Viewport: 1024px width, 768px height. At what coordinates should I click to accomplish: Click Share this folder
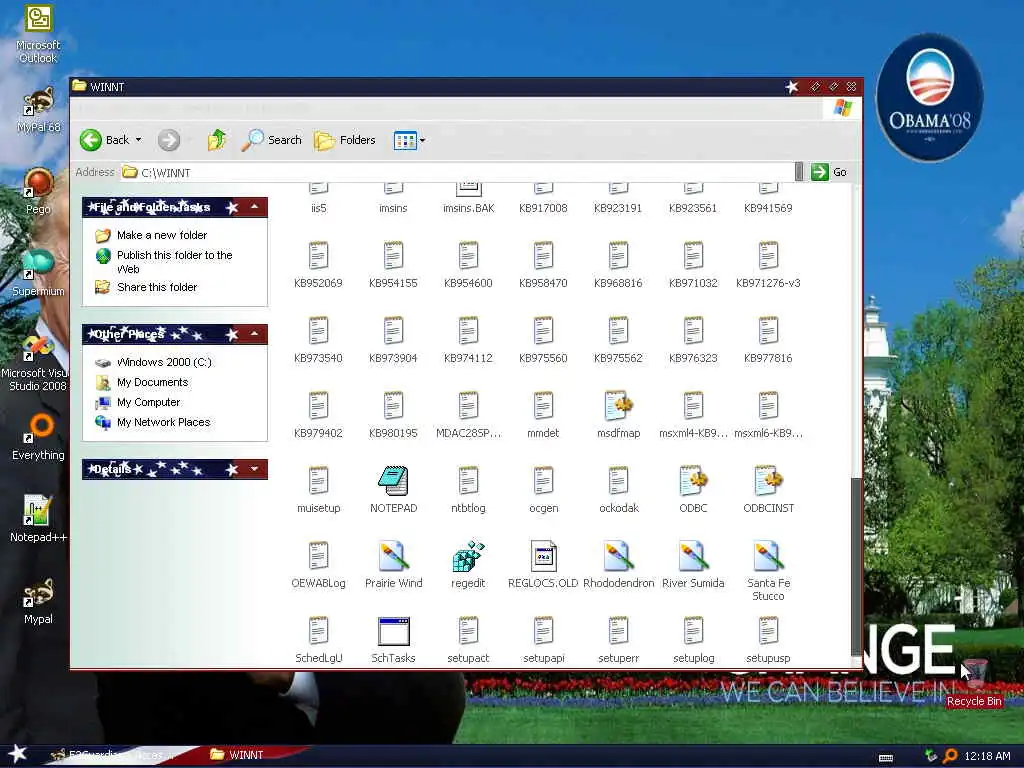coord(157,287)
